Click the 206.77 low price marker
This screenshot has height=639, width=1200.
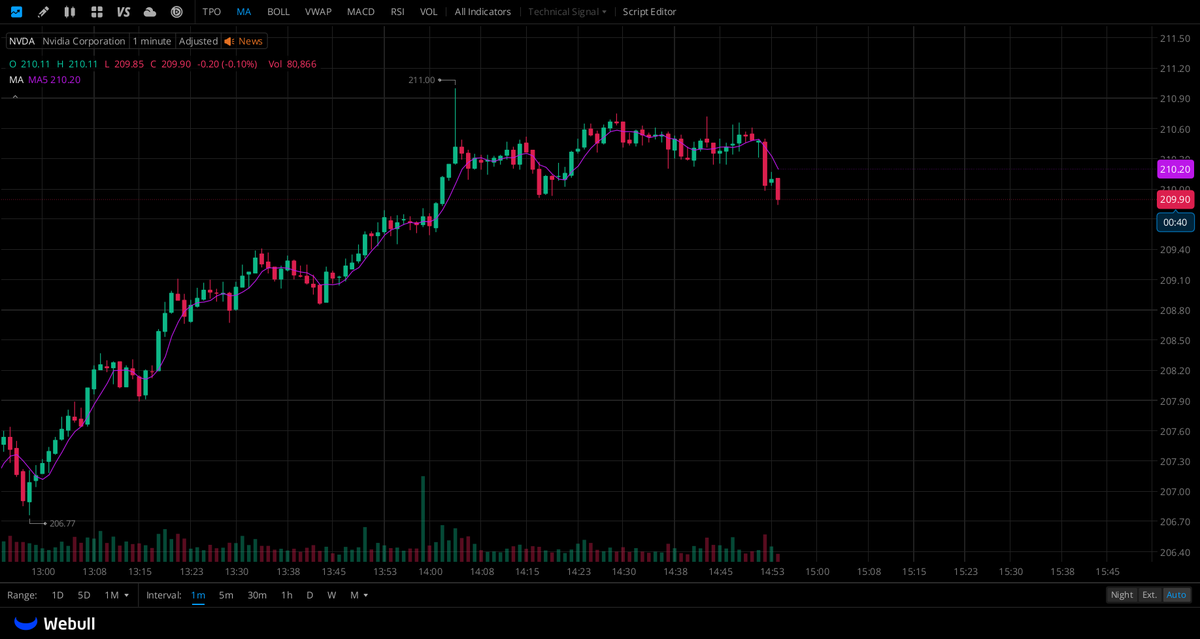pyautogui.click(x=62, y=523)
